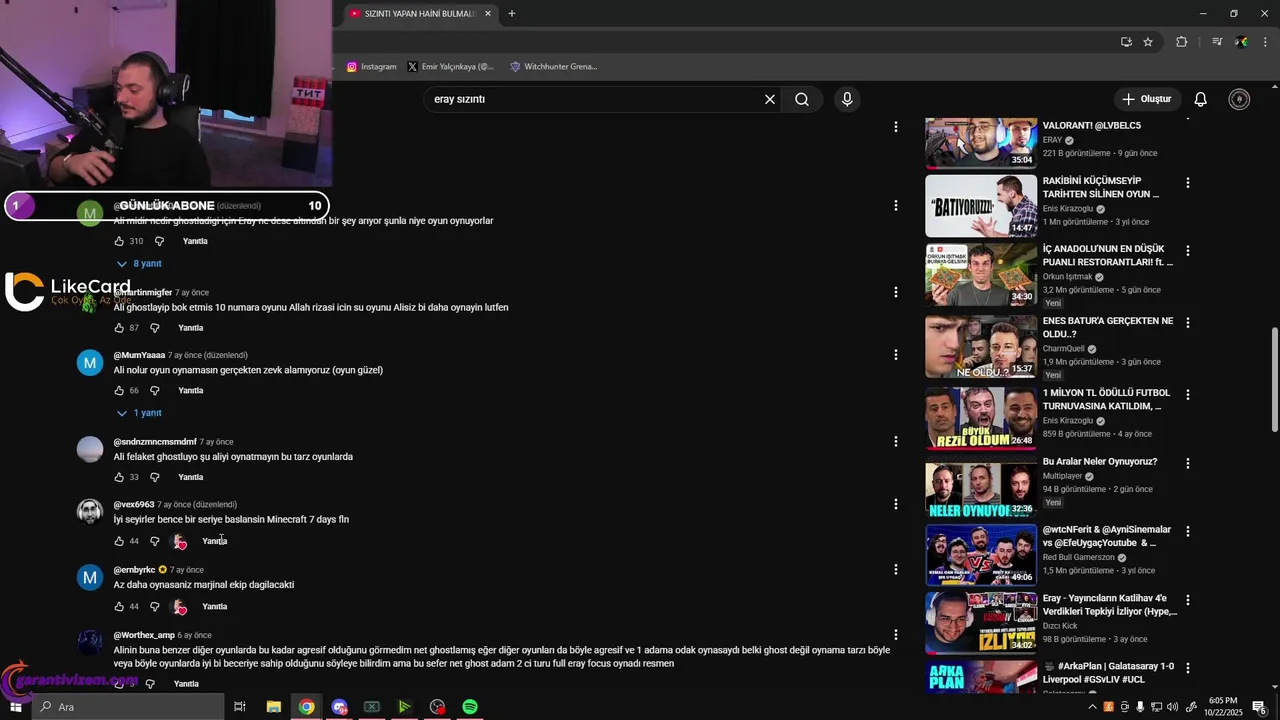Dislike the comment with 310 likes
The height and width of the screenshot is (720, 1280).
click(158, 241)
